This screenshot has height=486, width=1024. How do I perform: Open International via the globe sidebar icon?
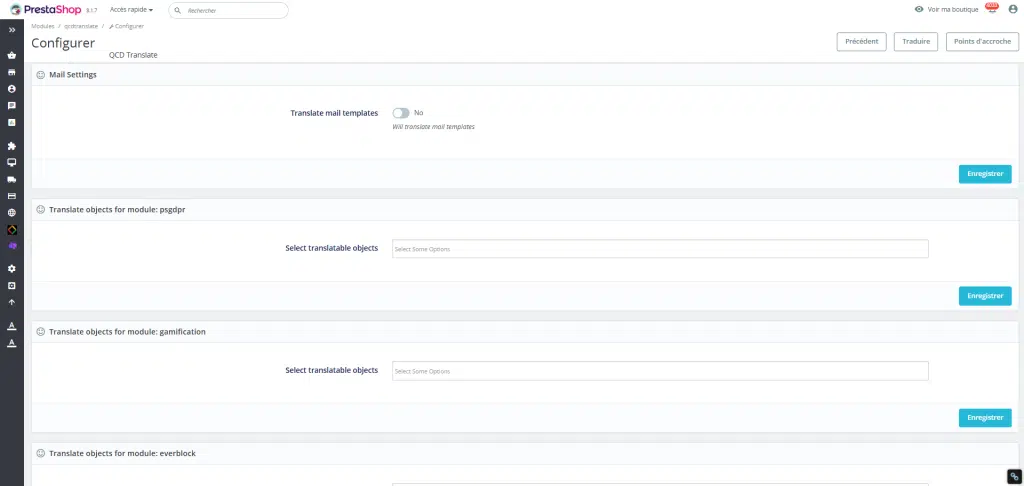(12, 212)
